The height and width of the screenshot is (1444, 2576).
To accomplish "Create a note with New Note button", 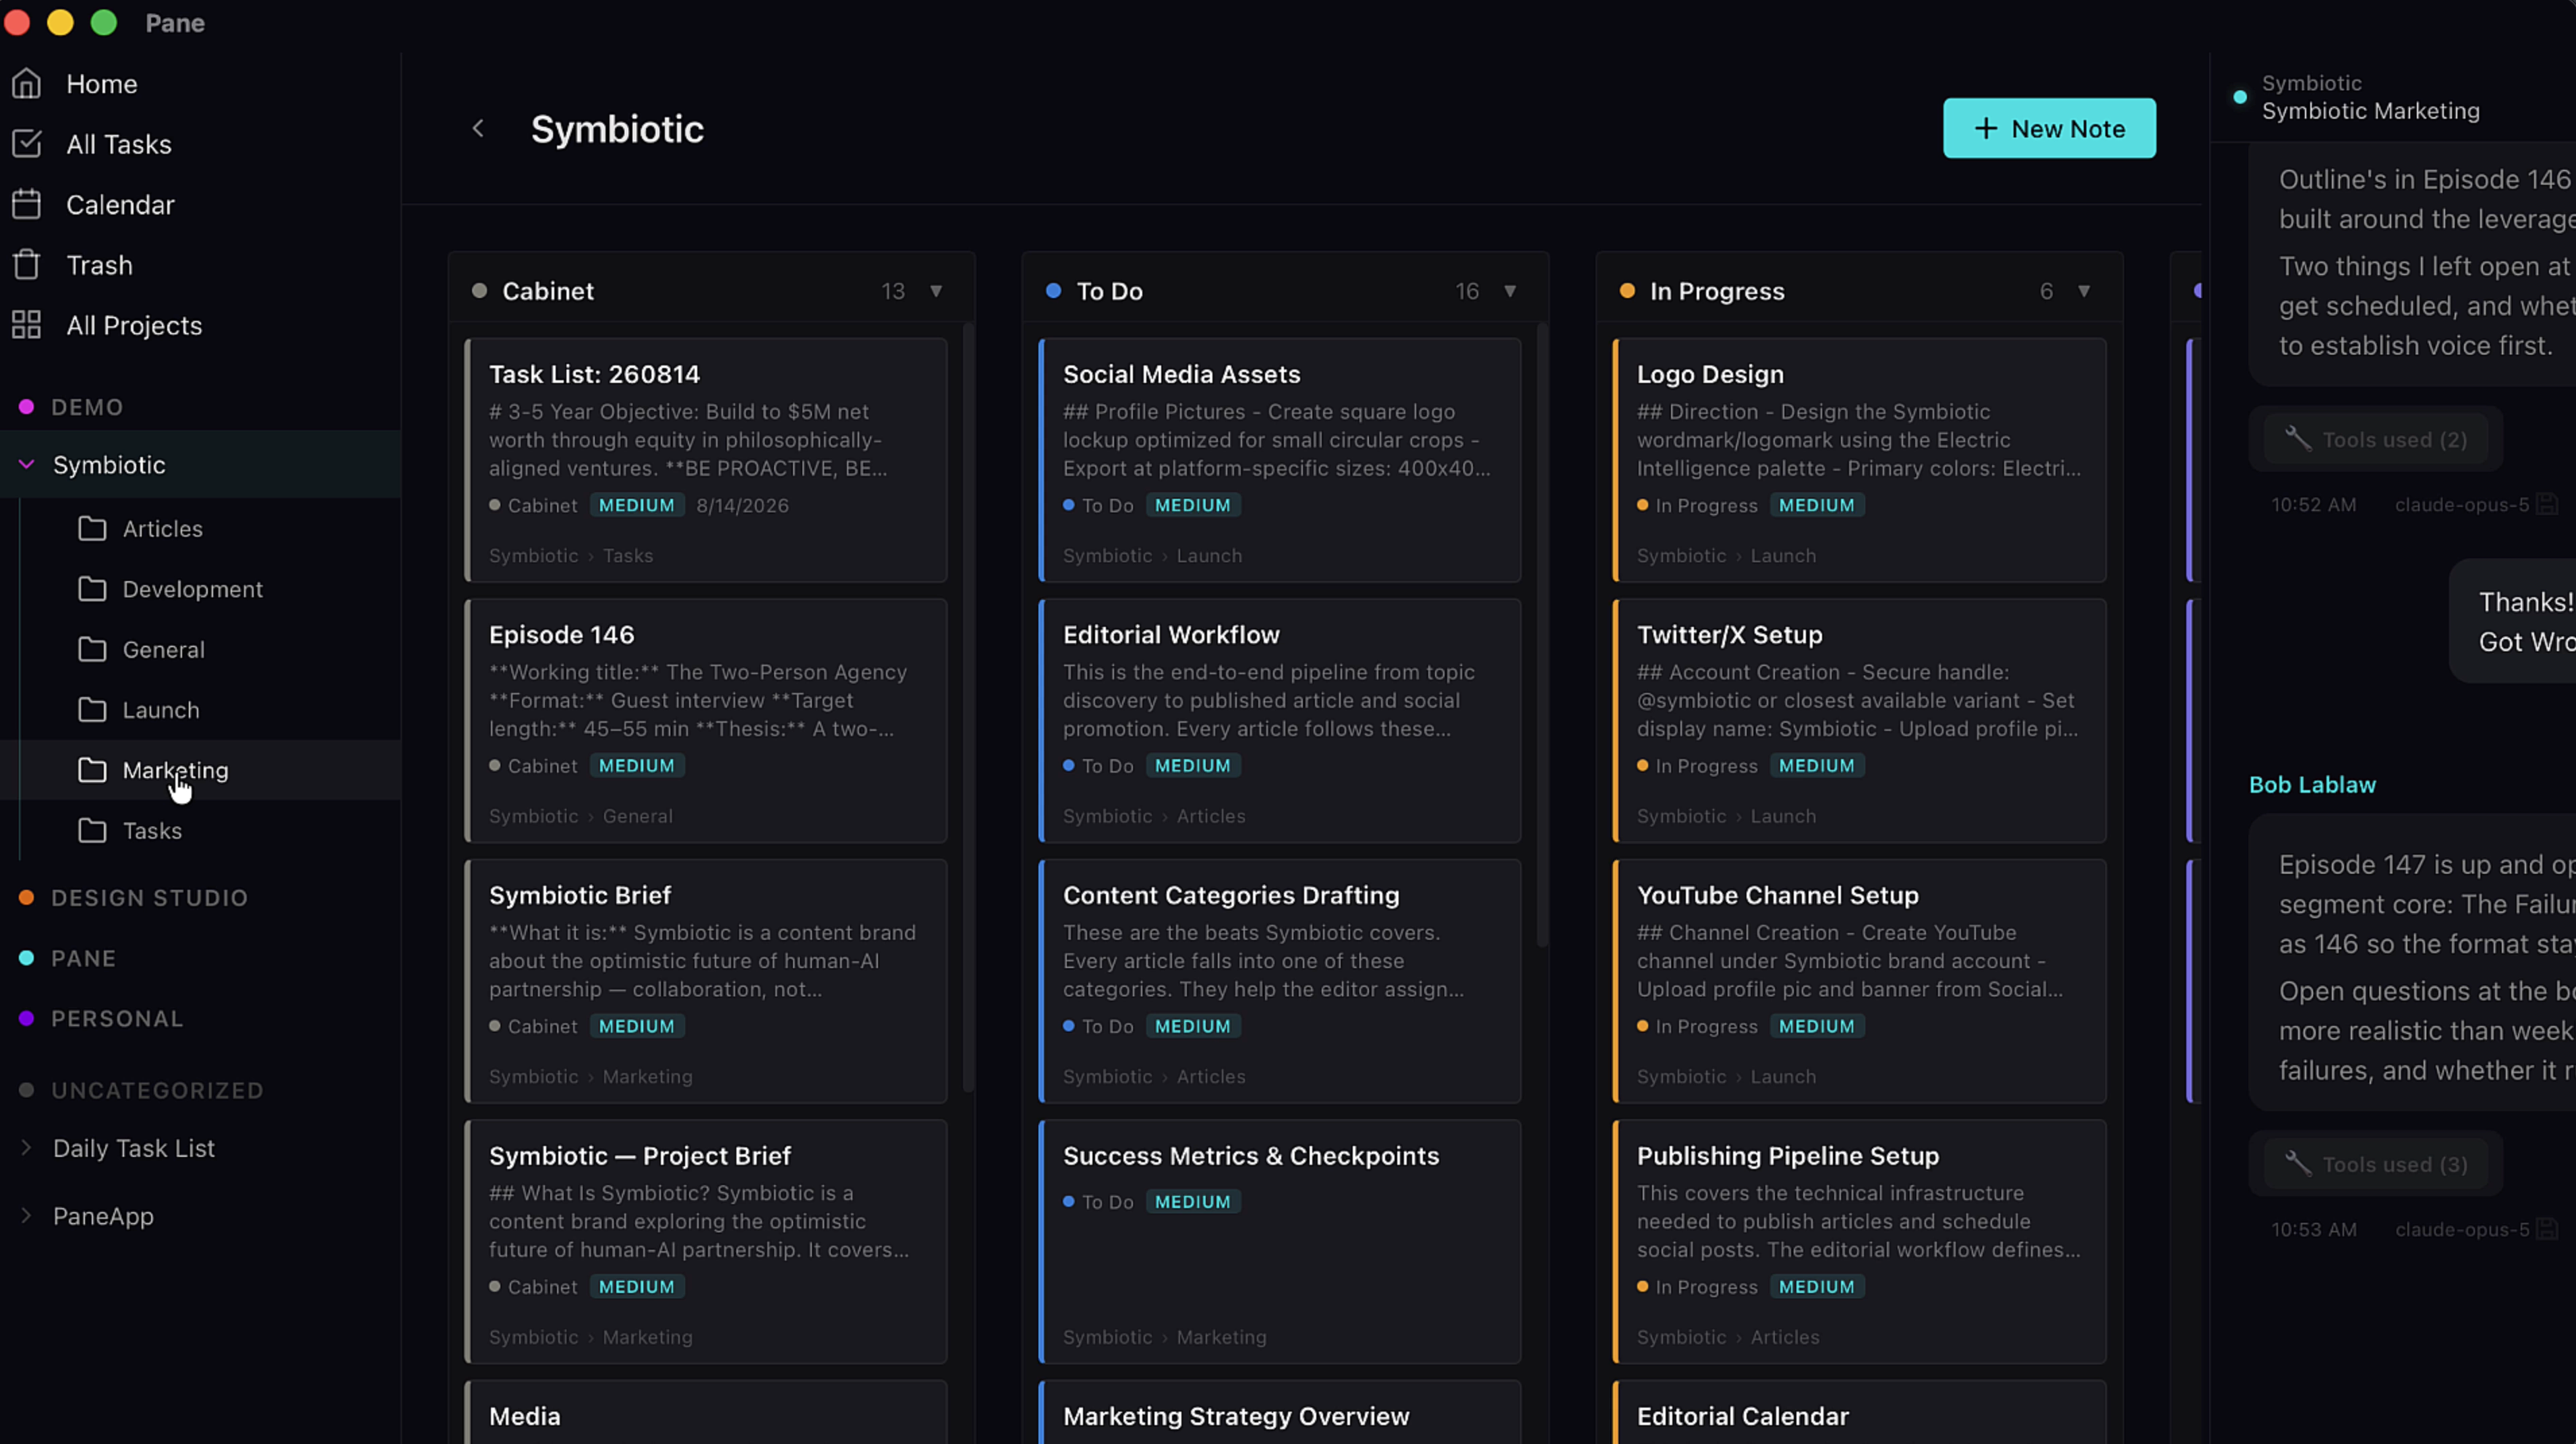I will point(2049,128).
